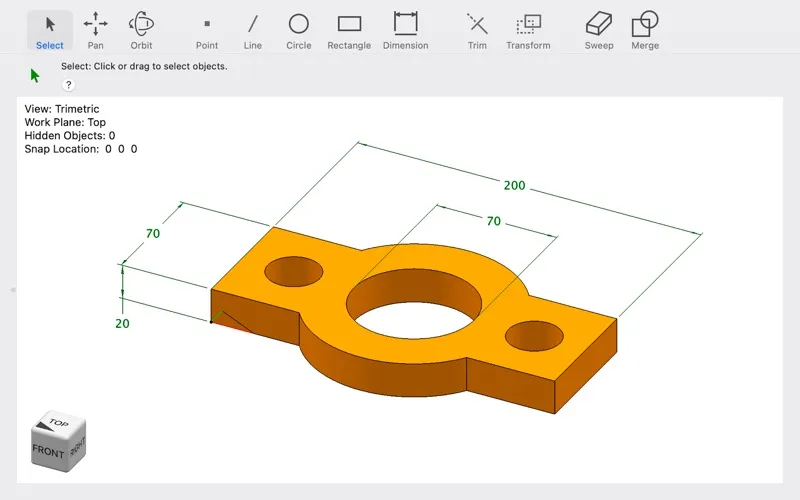Open the Dimension tool
Image resolution: width=800 pixels, height=500 pixels.
(x=406, y=31)
